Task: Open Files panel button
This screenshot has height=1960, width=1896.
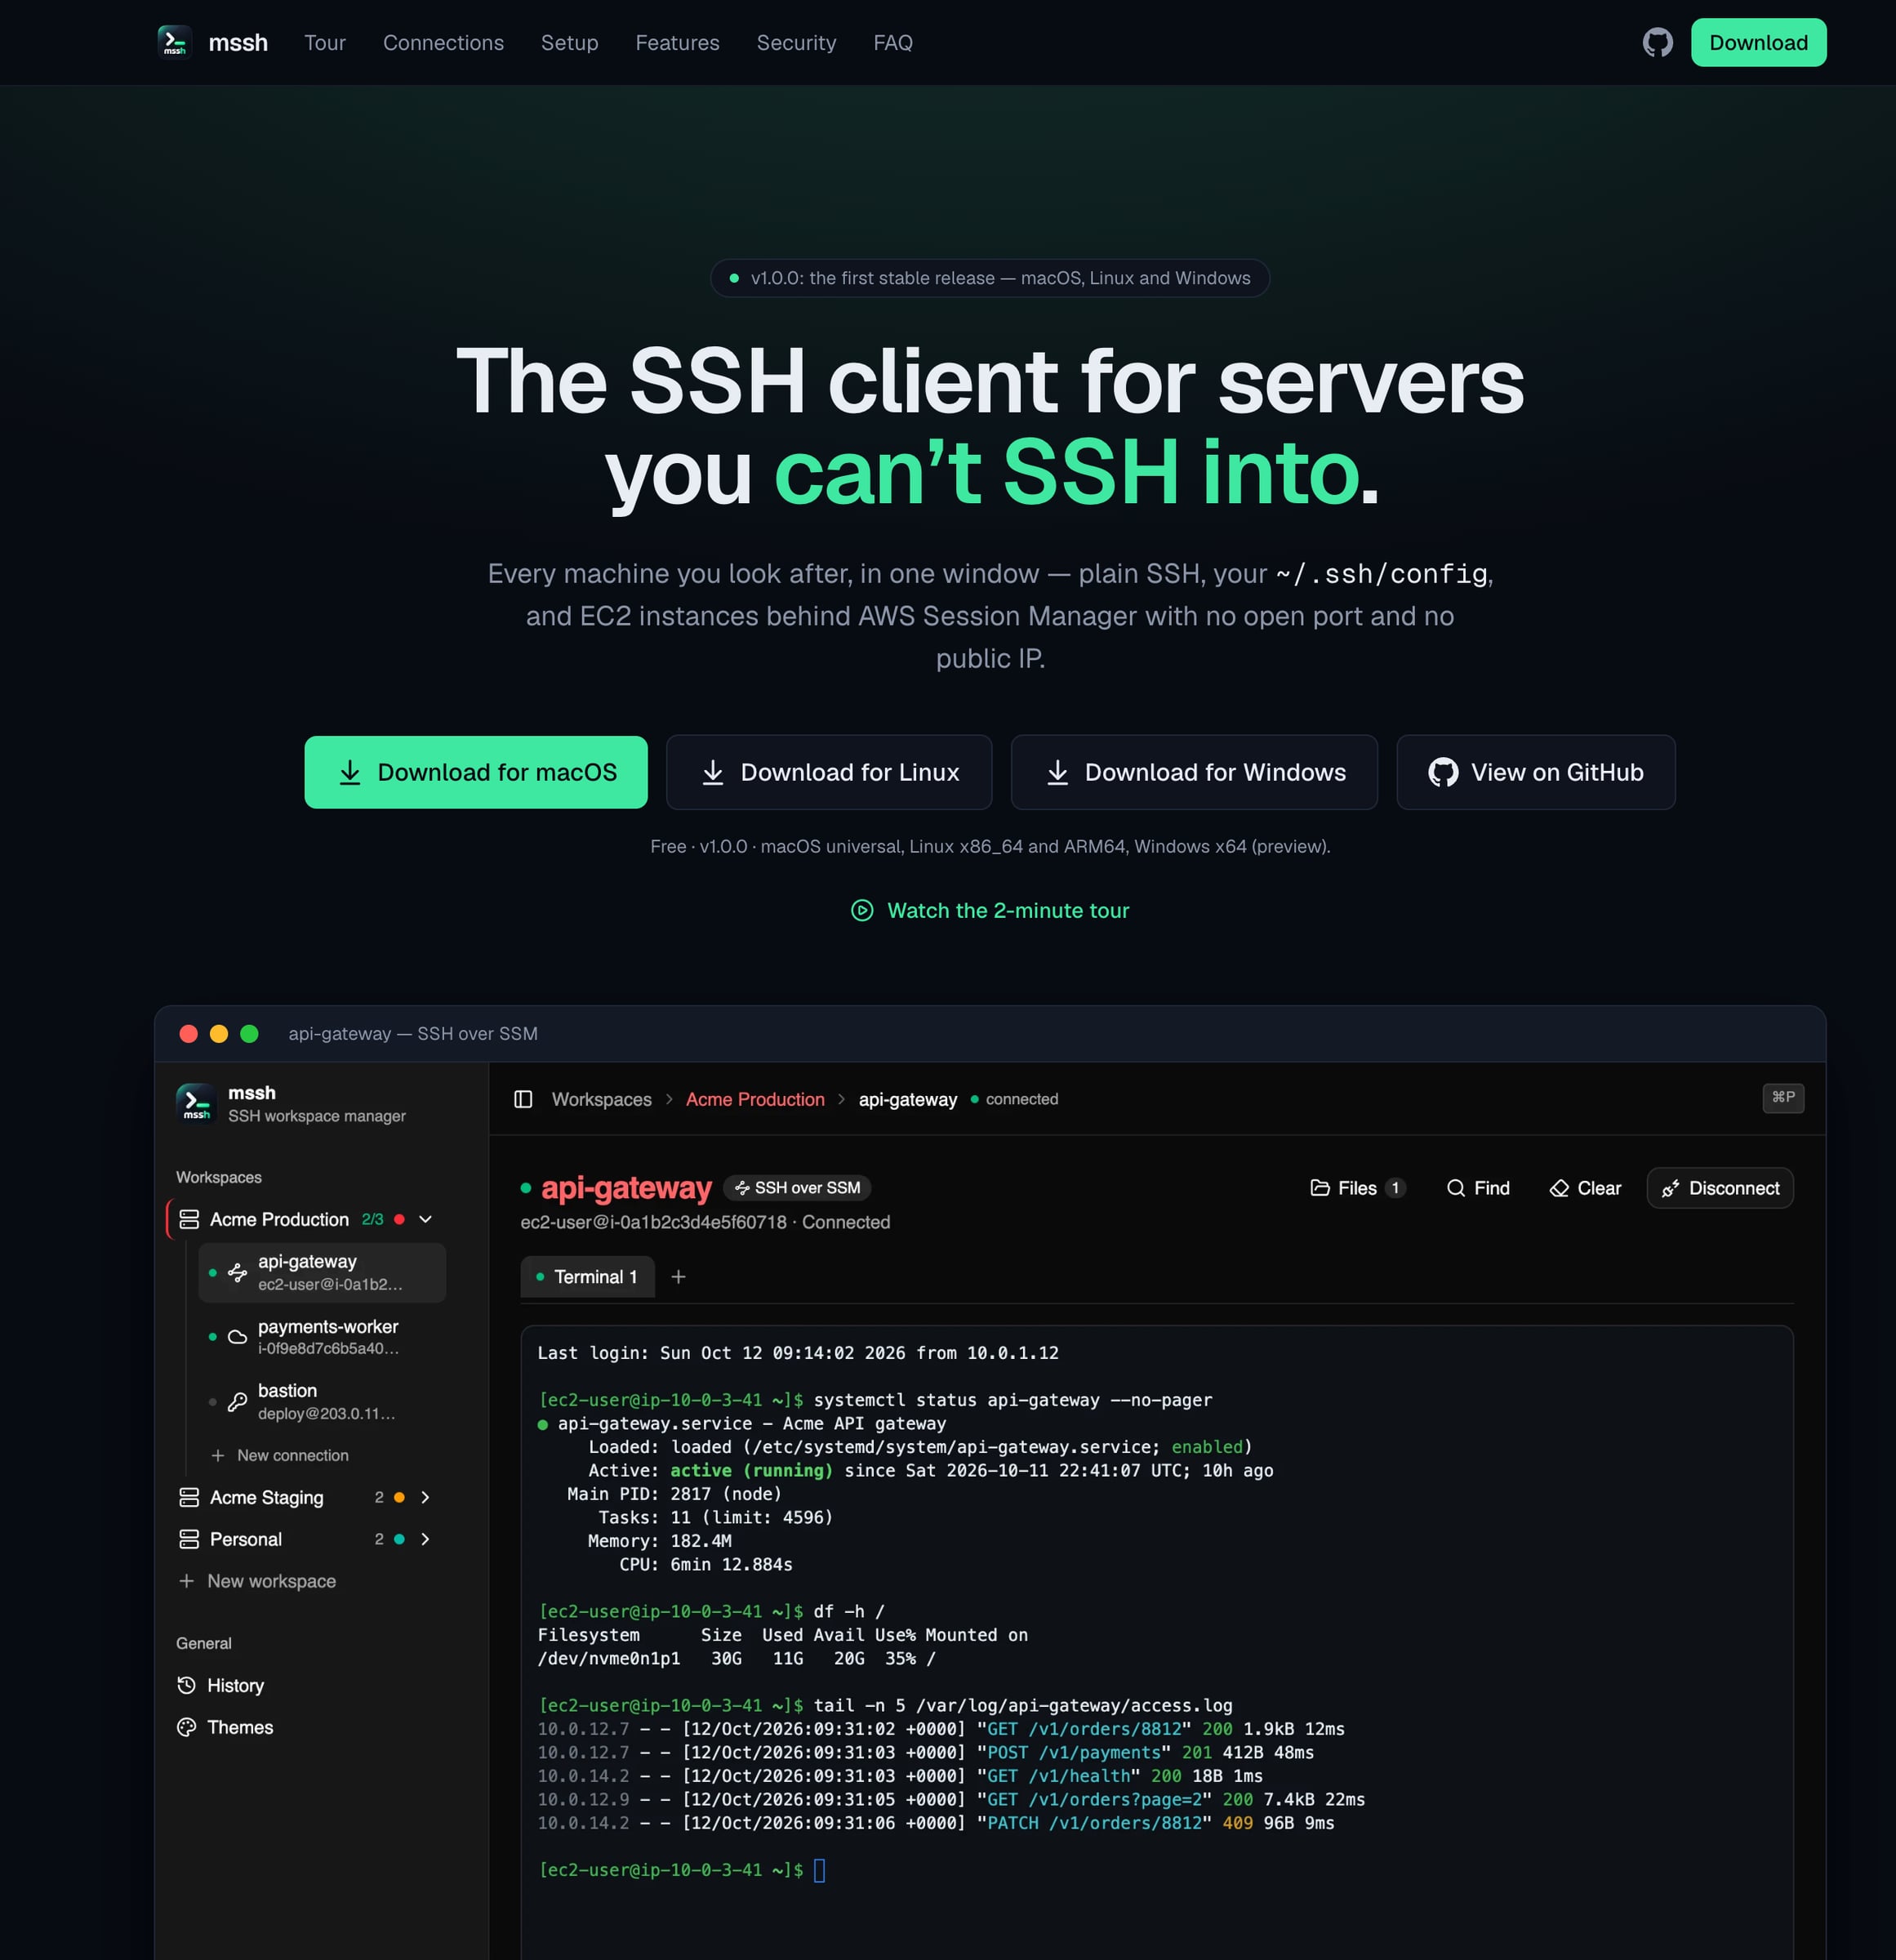Action: (x=1358, y=1188)
